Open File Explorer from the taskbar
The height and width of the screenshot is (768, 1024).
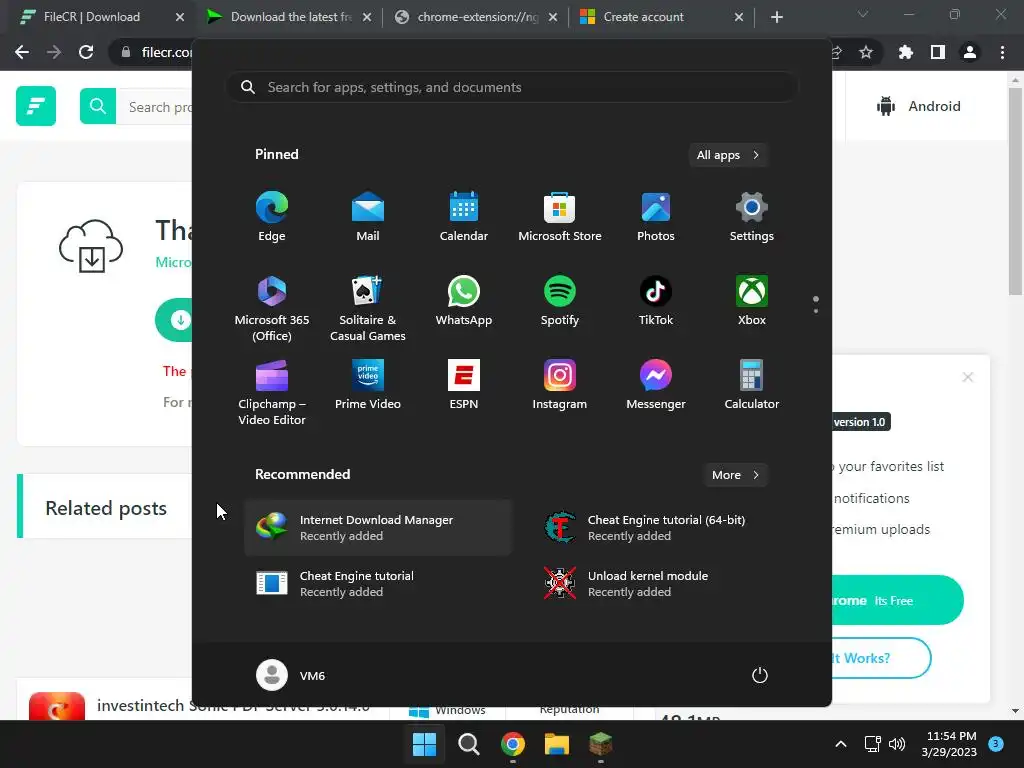[557, 744]
